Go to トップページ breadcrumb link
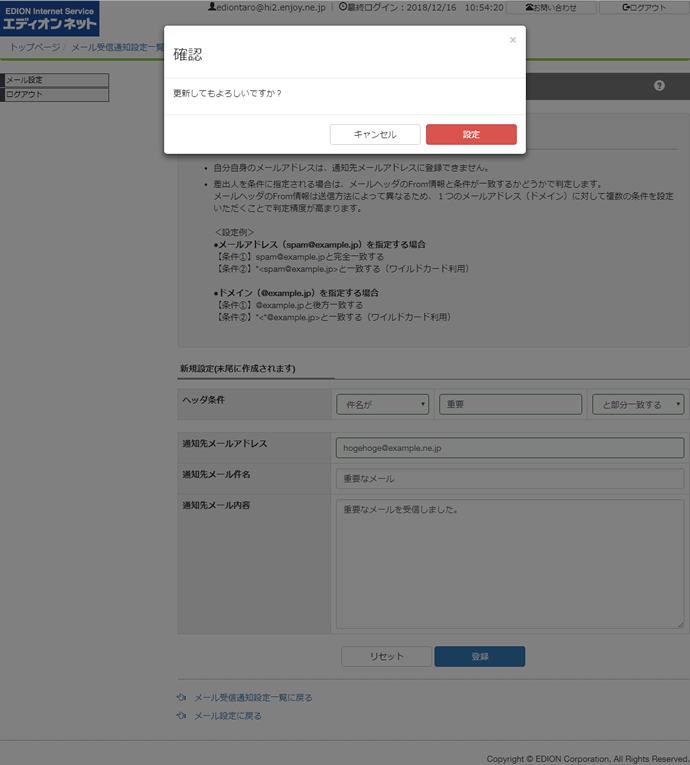 click(34, 47)
